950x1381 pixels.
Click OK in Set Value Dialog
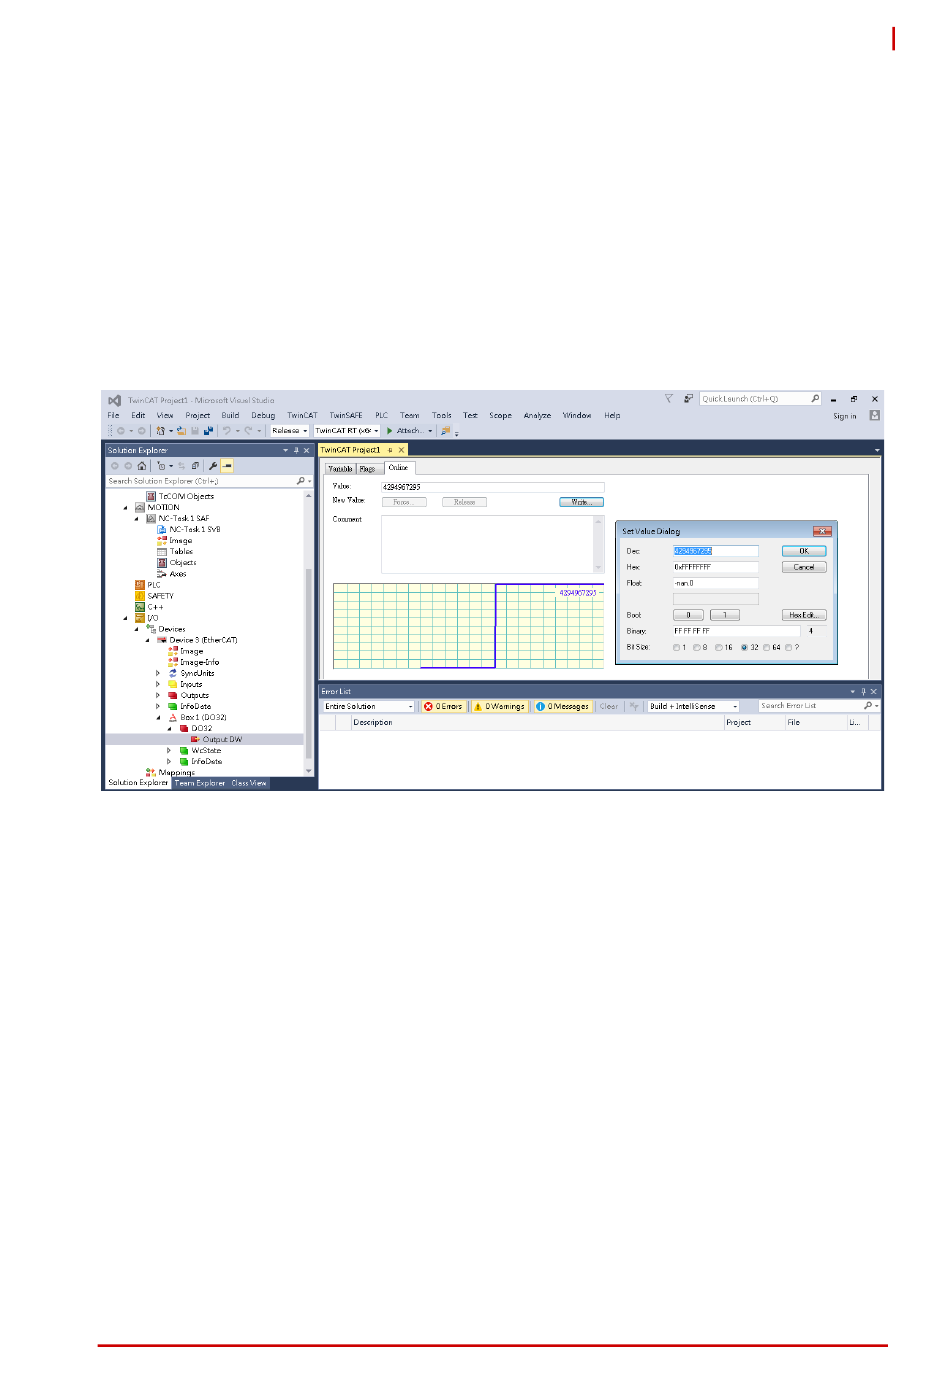[804, 551]
